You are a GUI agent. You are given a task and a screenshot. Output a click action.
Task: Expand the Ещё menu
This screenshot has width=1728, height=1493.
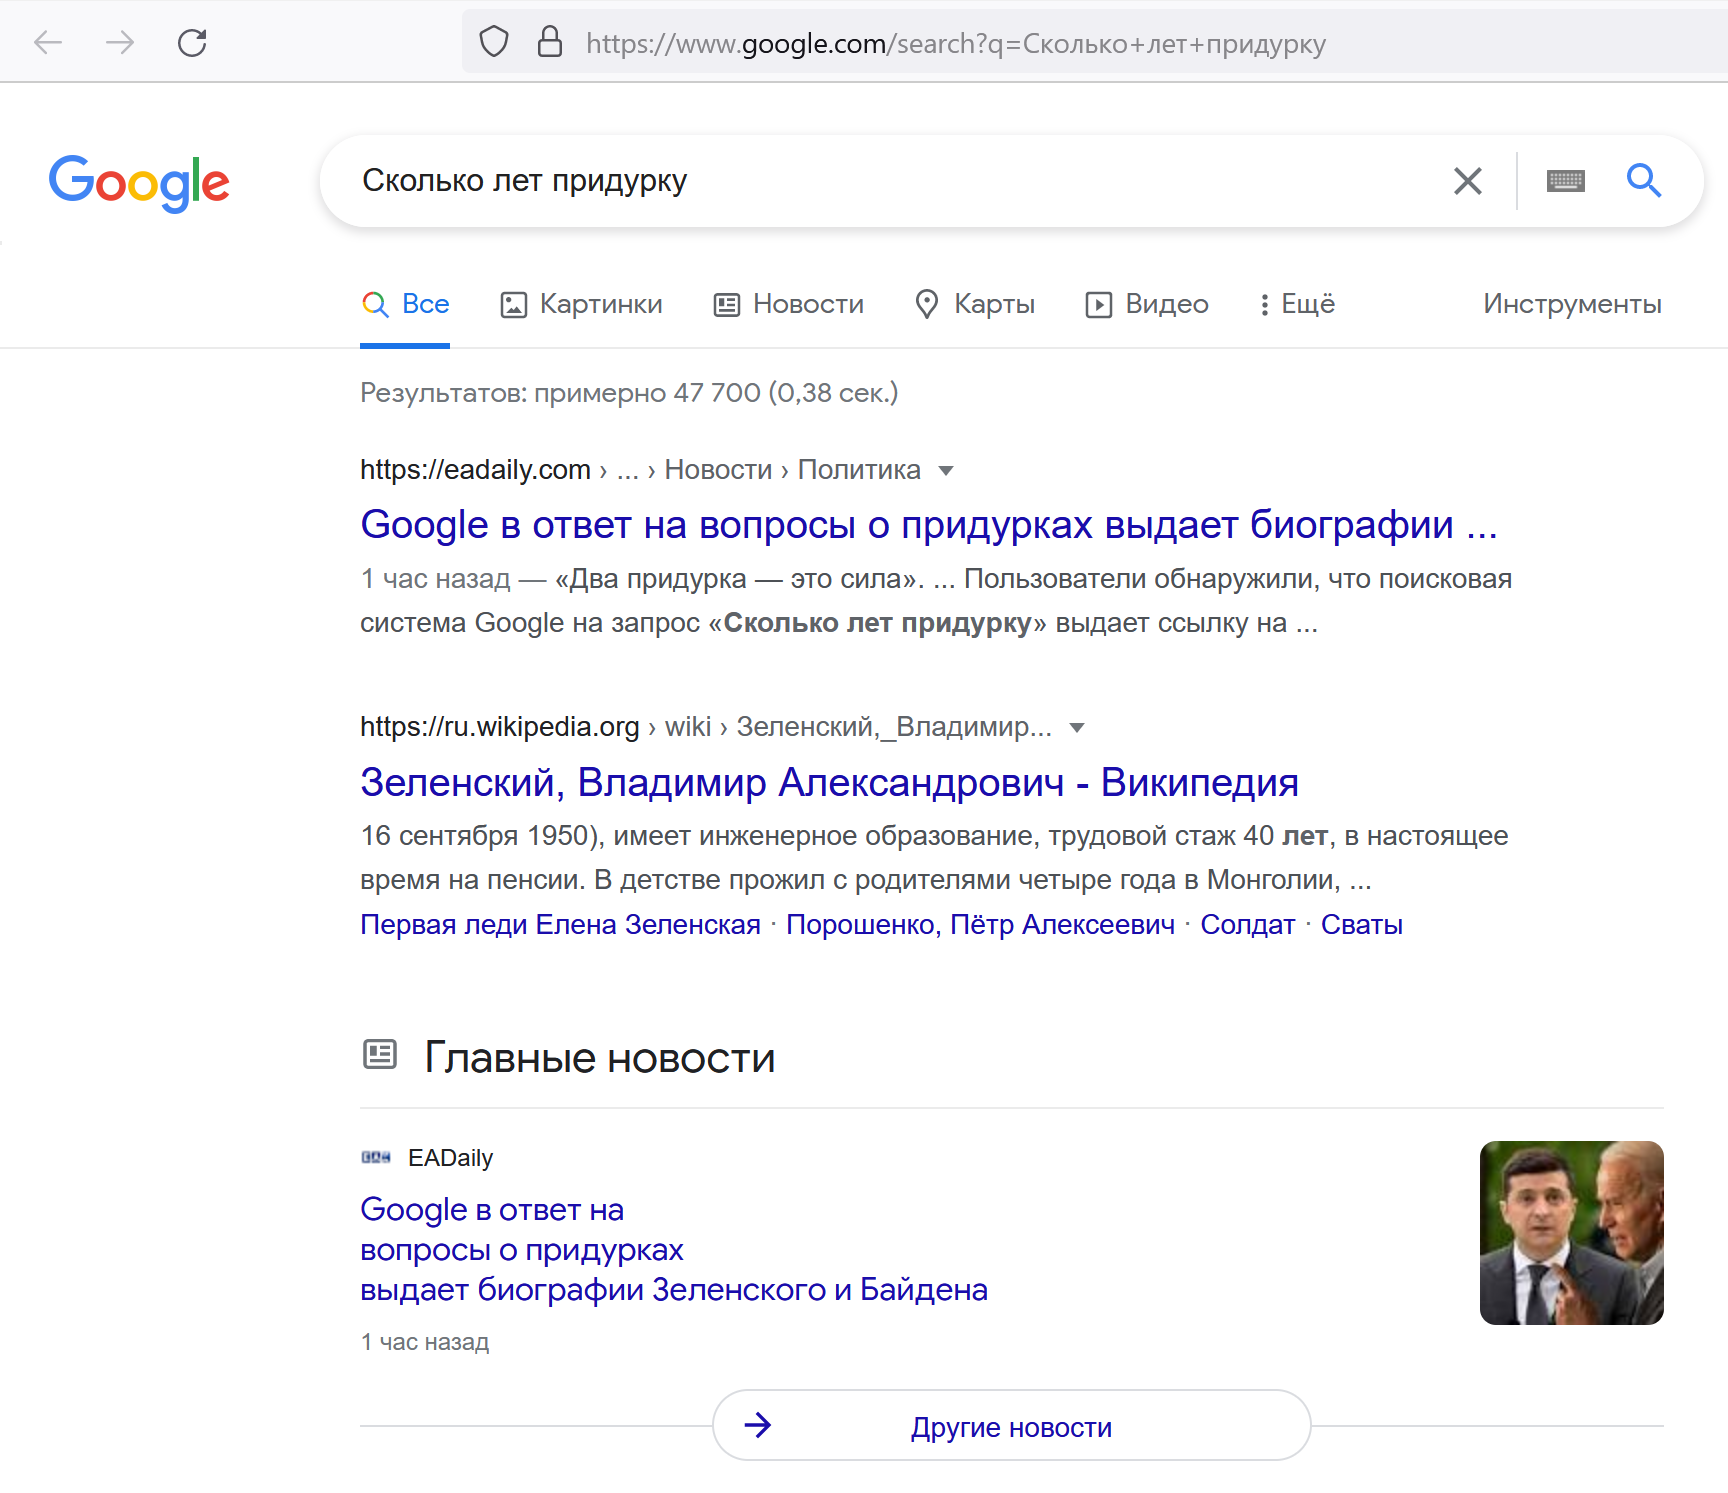click(1297, 304)
